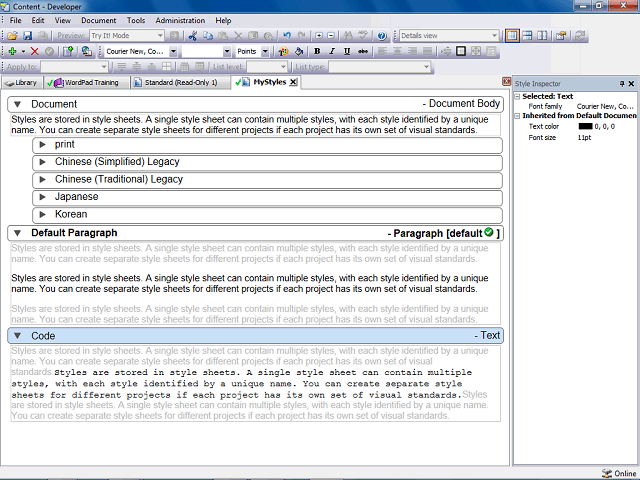Expand Chinese (Traditional) Legacy row
The height and width of the screenshot is (480, 640).
(x=42, y=180)
